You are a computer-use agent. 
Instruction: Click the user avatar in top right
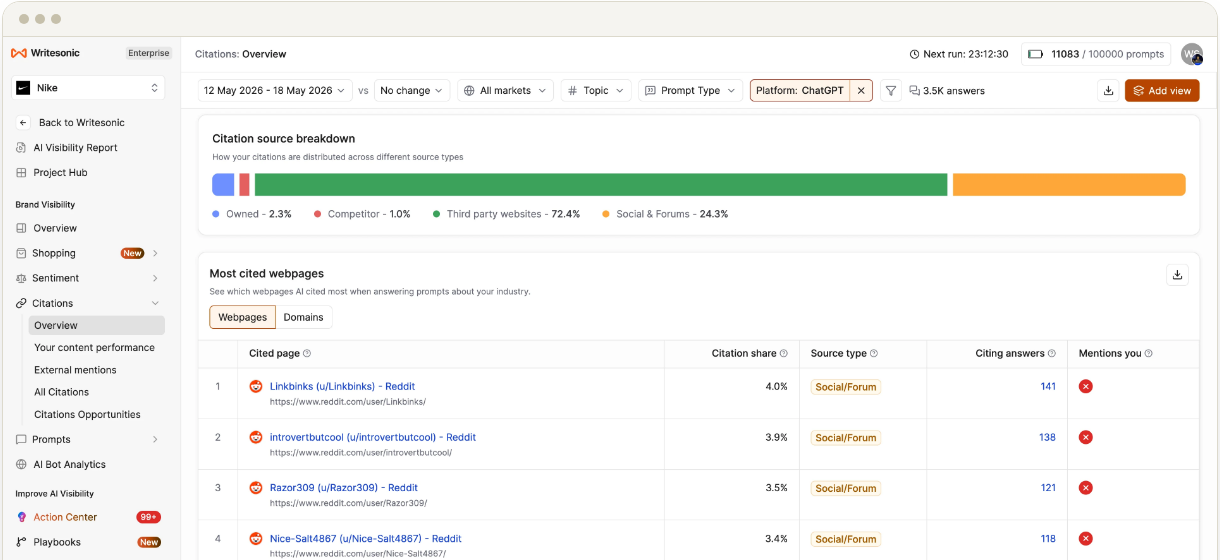point(1191,54)
